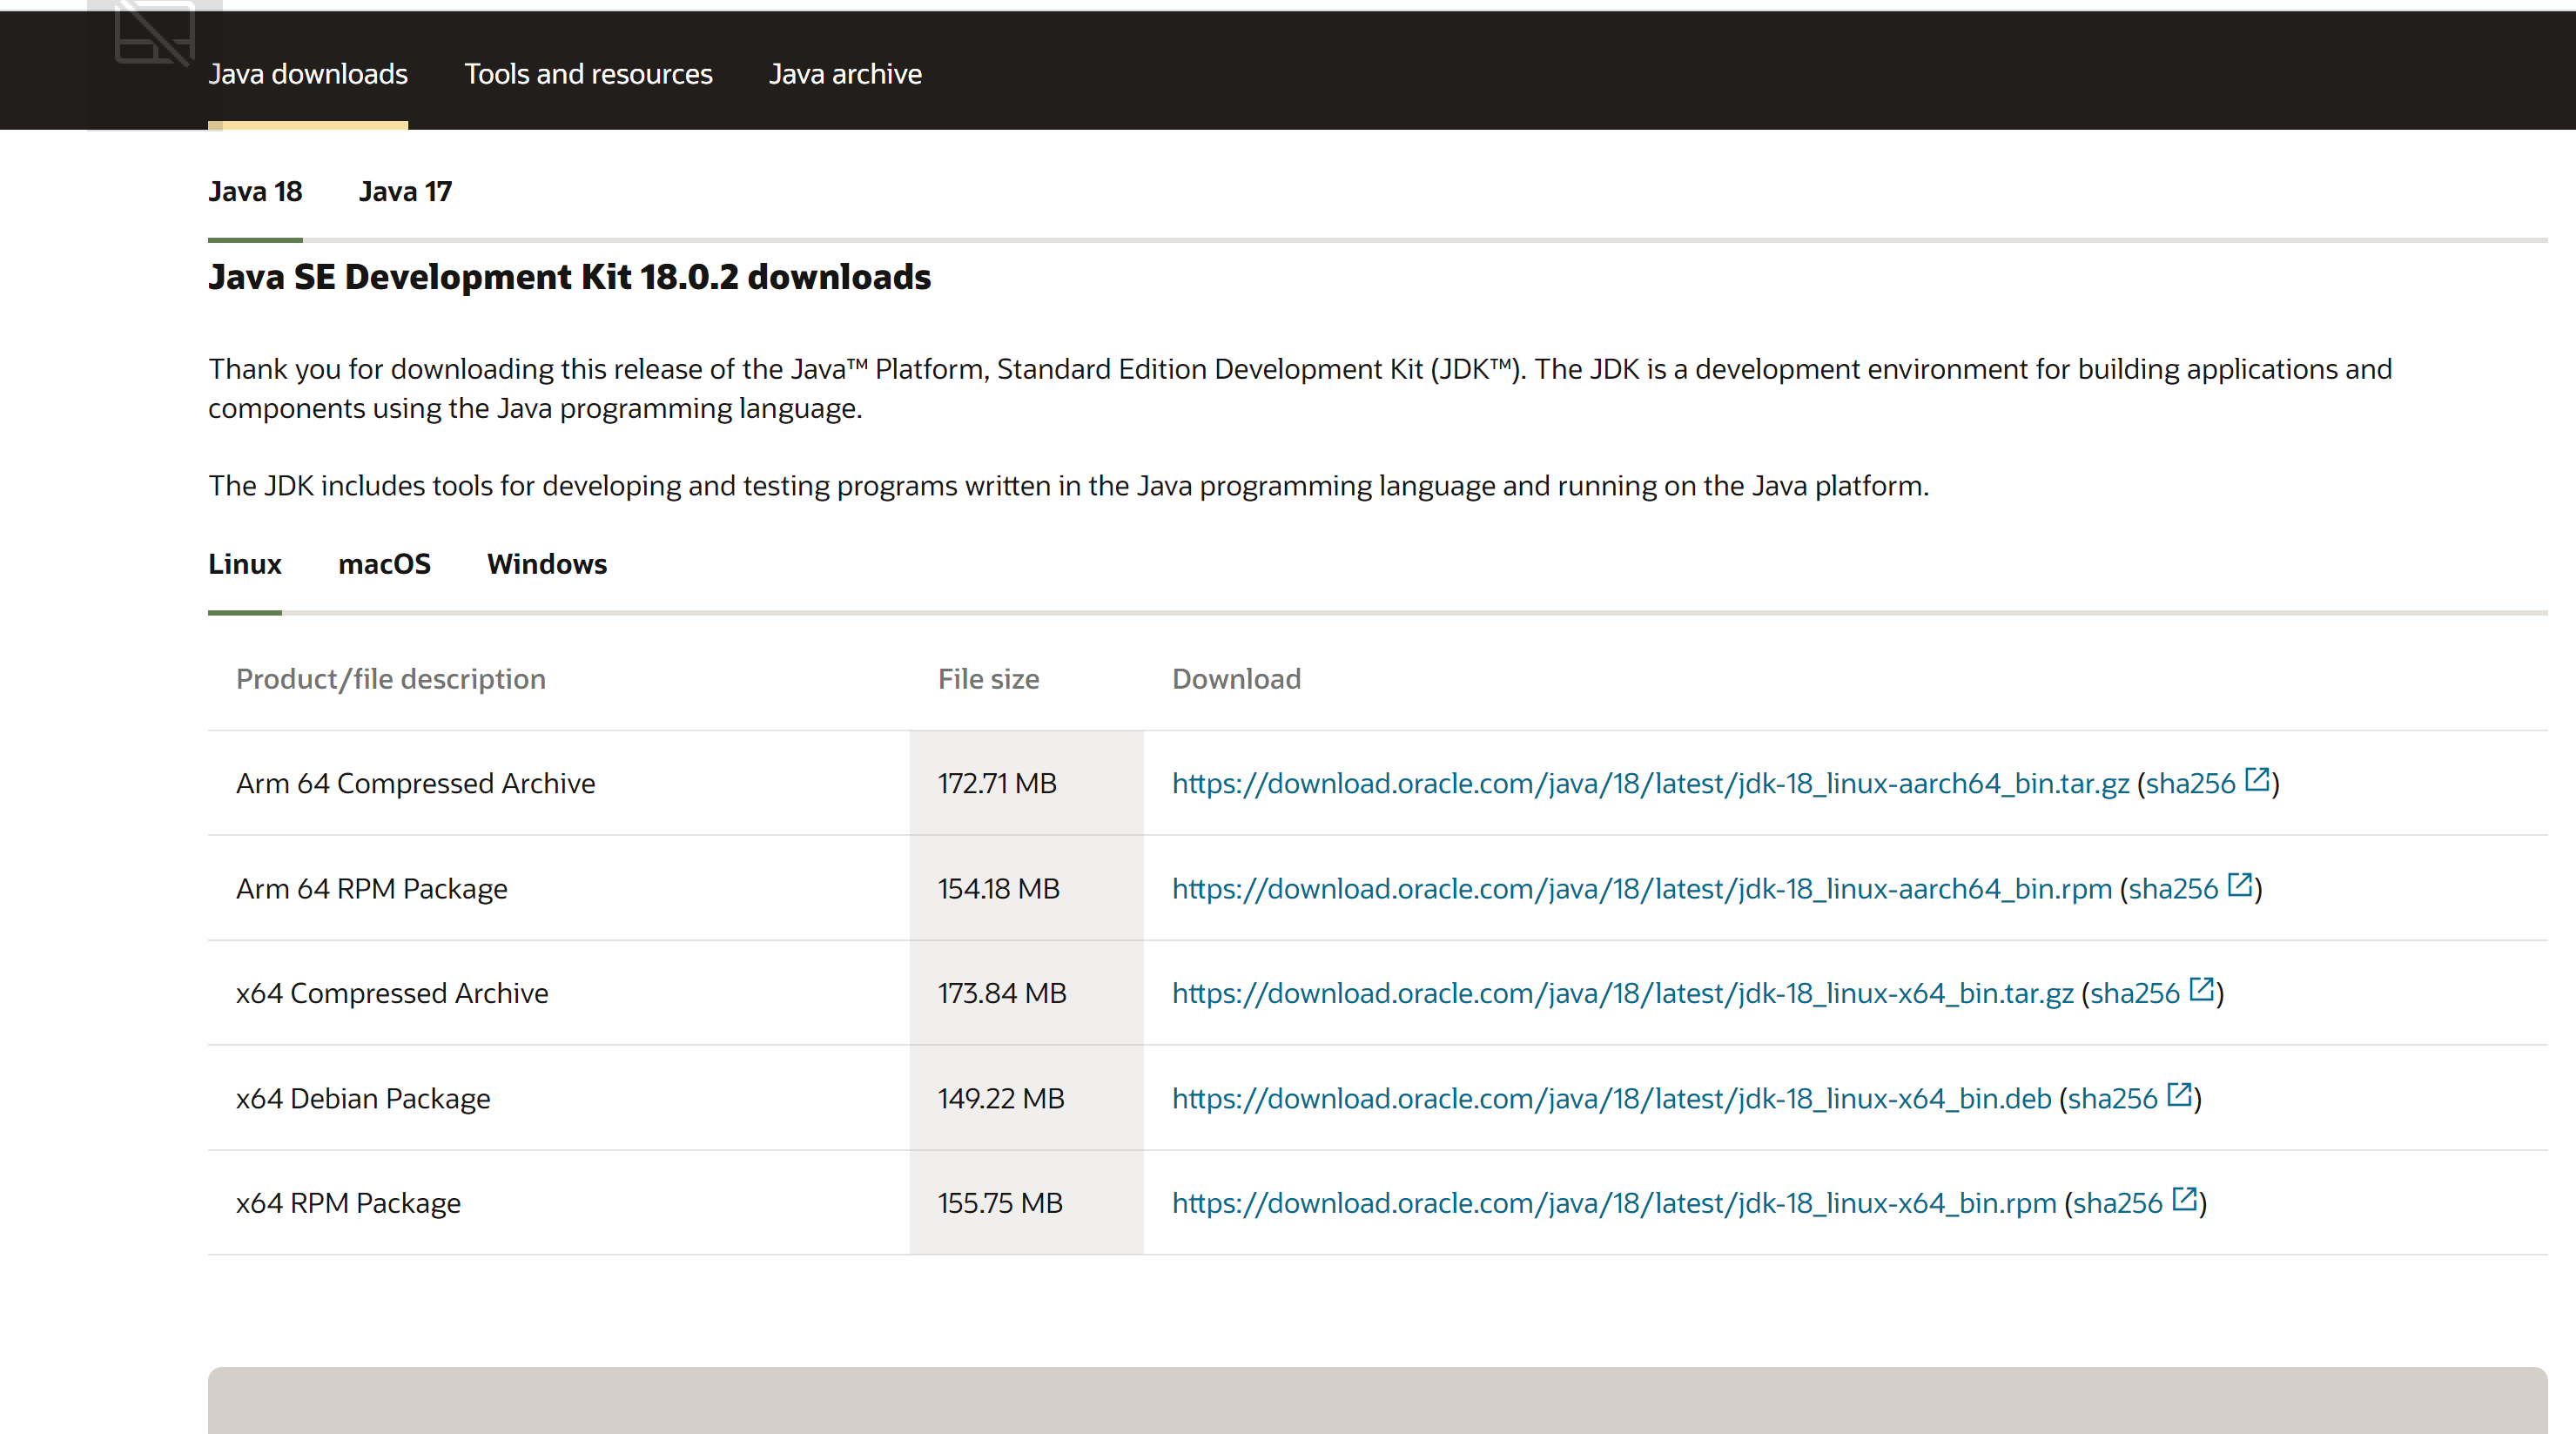Switch to the Windows platform tab
Viewport: 2576px width, 1434px height.
click(x=547, y=564)
